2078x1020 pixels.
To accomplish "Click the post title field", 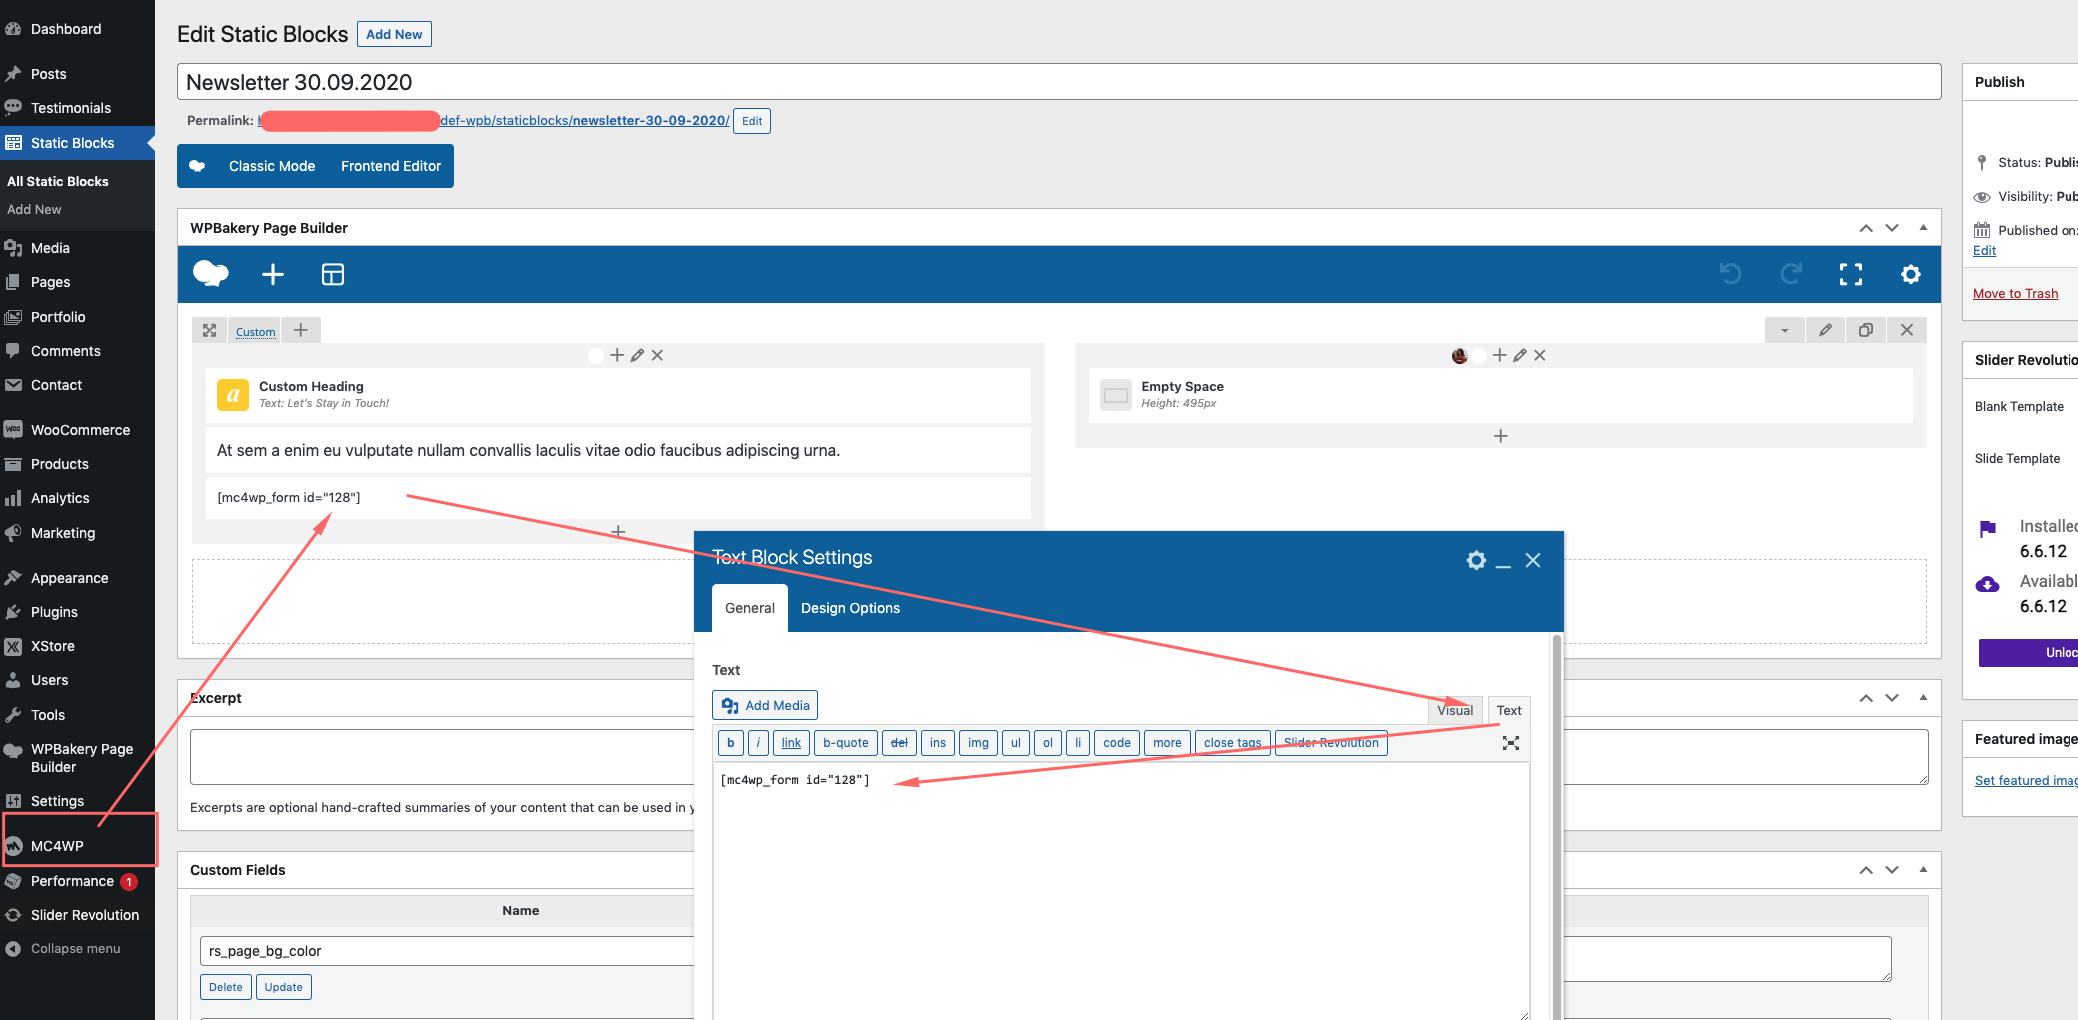I will point(1059,82).
